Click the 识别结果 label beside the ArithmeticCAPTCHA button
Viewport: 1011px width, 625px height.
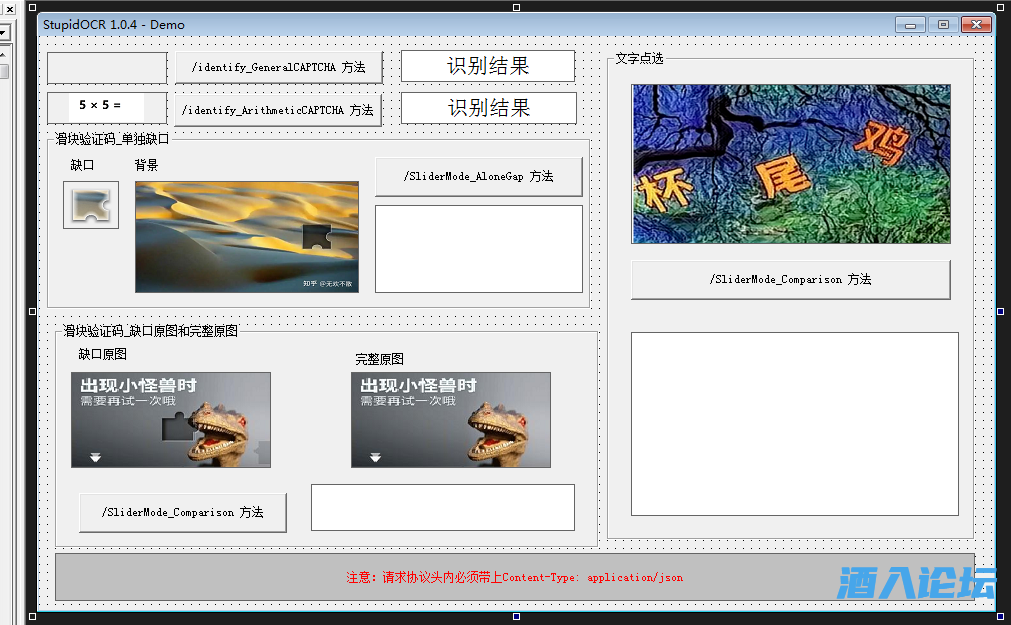coord(488,108)
